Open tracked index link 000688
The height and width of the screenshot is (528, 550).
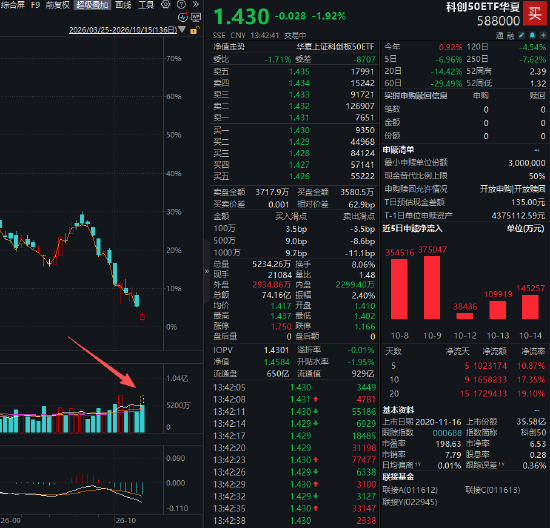coord(447,433)
